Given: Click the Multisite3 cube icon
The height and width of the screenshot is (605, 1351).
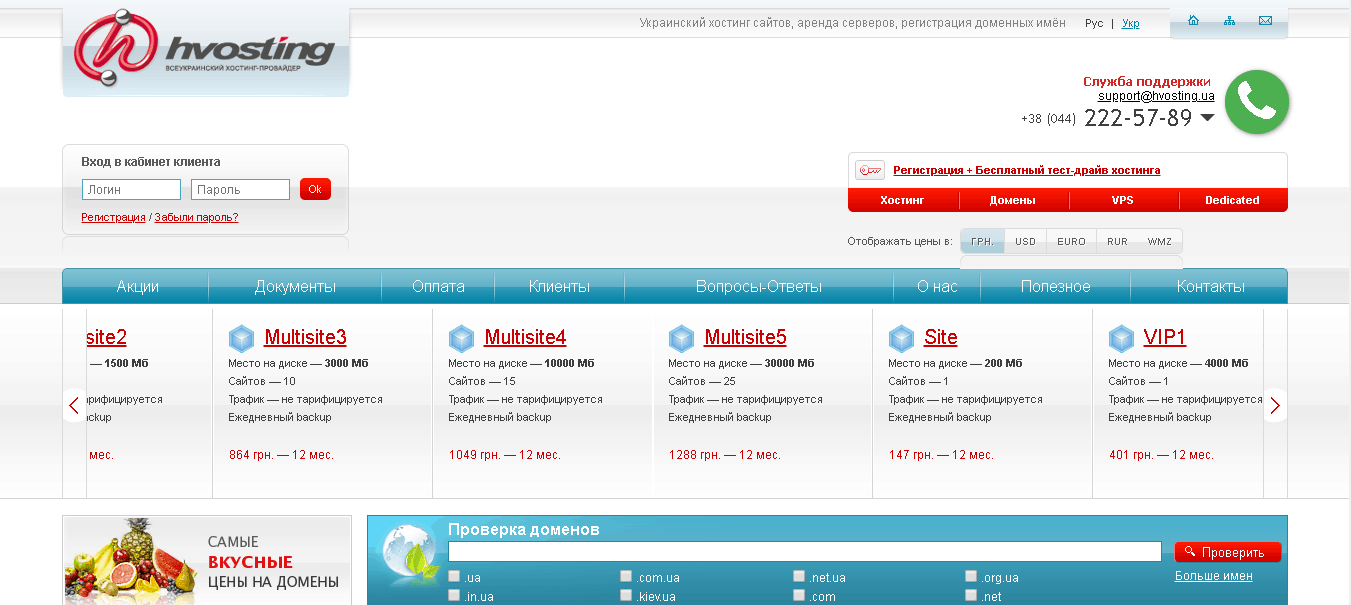Looking at the screenshot, I should (241, 338).
